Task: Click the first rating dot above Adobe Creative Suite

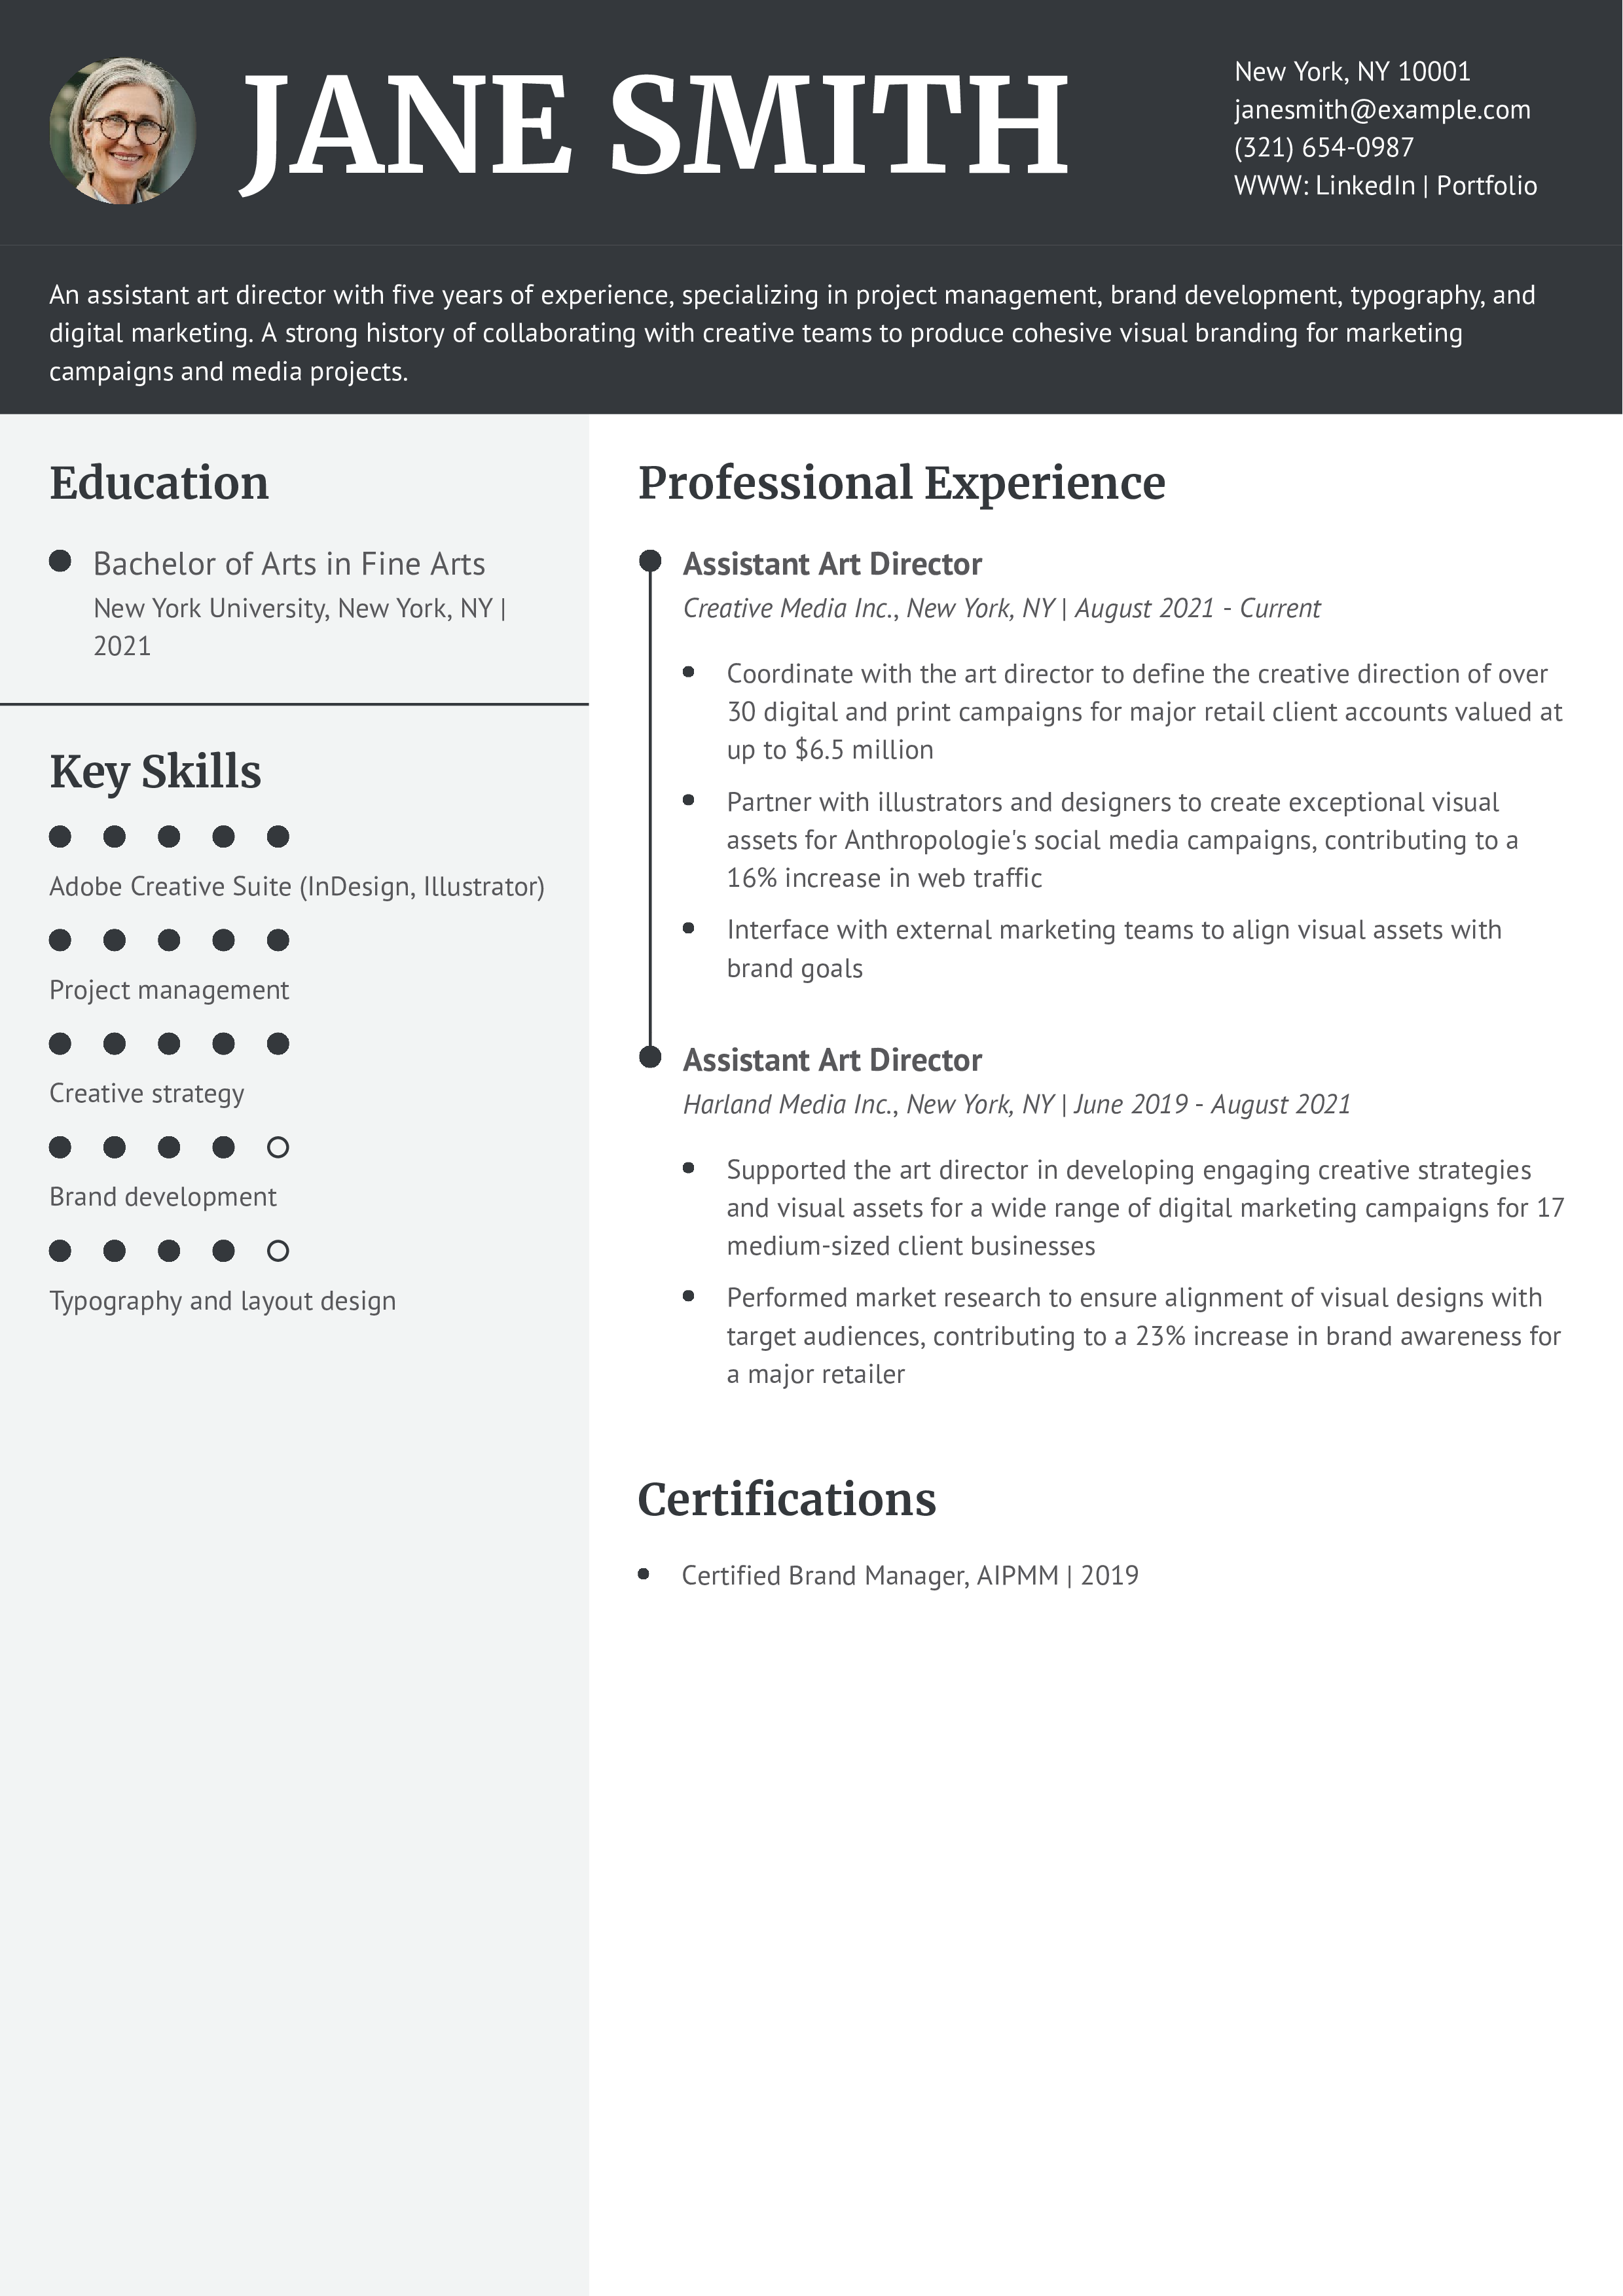Action: 60,836
